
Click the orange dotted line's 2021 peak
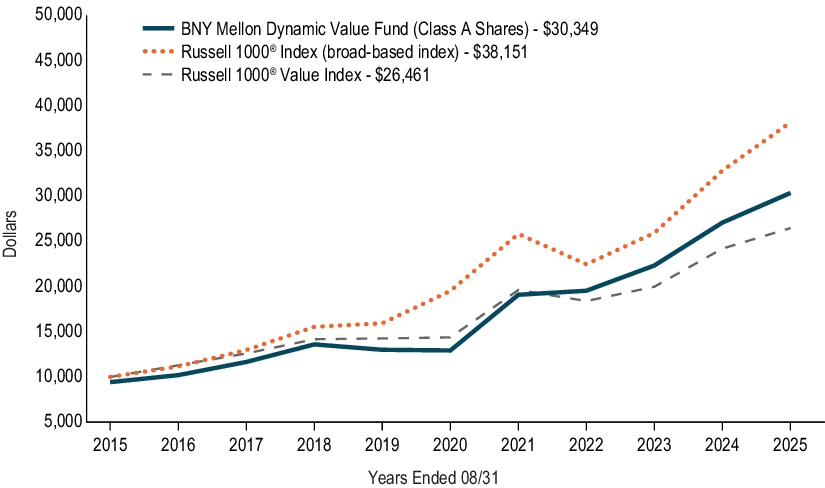518,234
